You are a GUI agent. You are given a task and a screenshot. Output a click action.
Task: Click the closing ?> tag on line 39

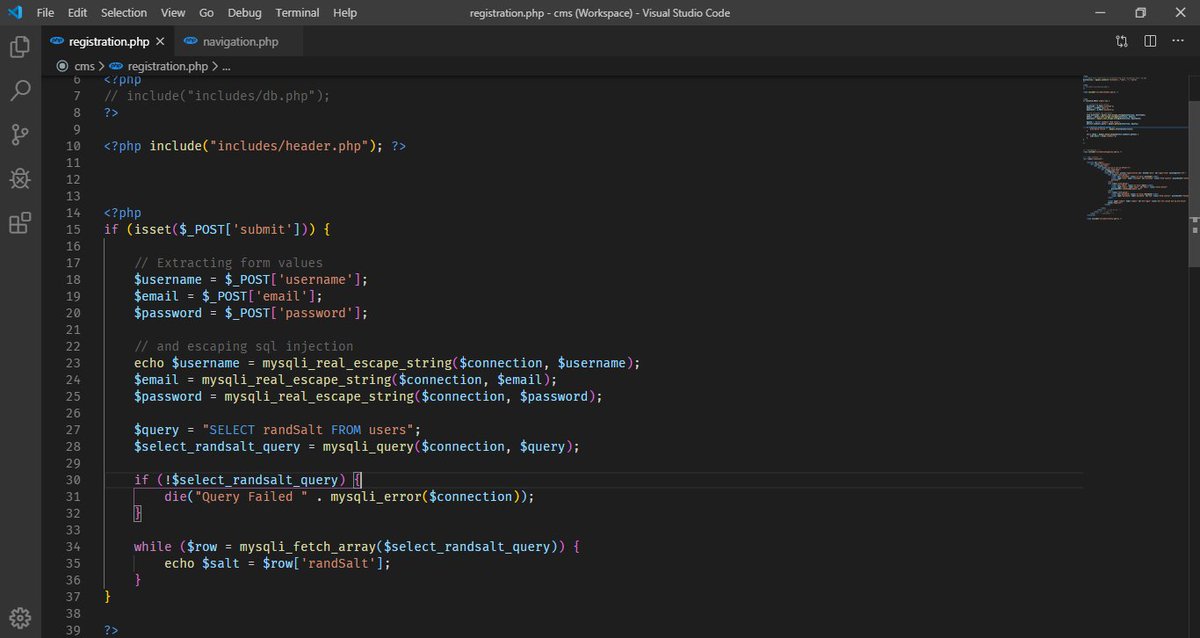111,630
